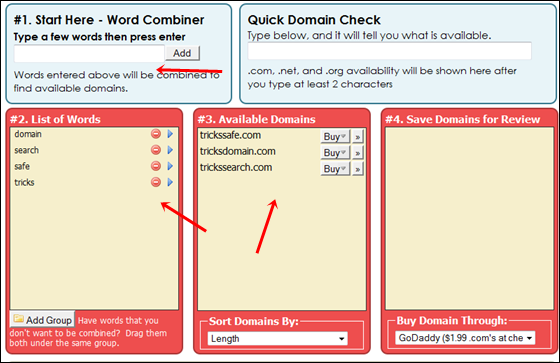Remove the word "domain" with red minus icon
Screen dimensions: 560x363
156,134
